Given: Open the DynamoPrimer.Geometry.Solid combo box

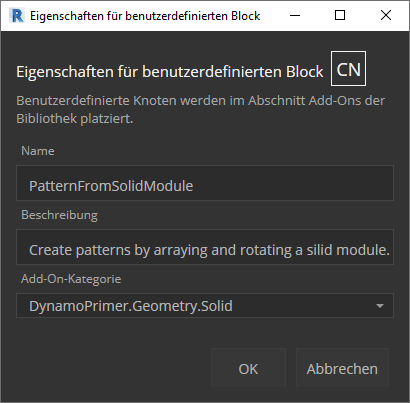Looking at the screenshot, I should (205, 306).
